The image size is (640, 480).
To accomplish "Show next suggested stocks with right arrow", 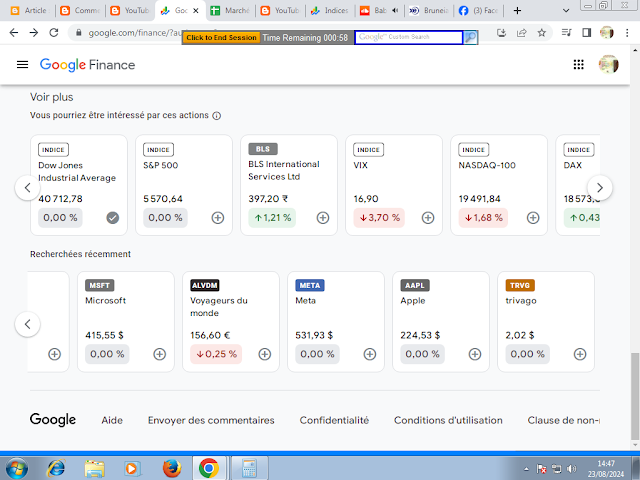I will [600, 188].
